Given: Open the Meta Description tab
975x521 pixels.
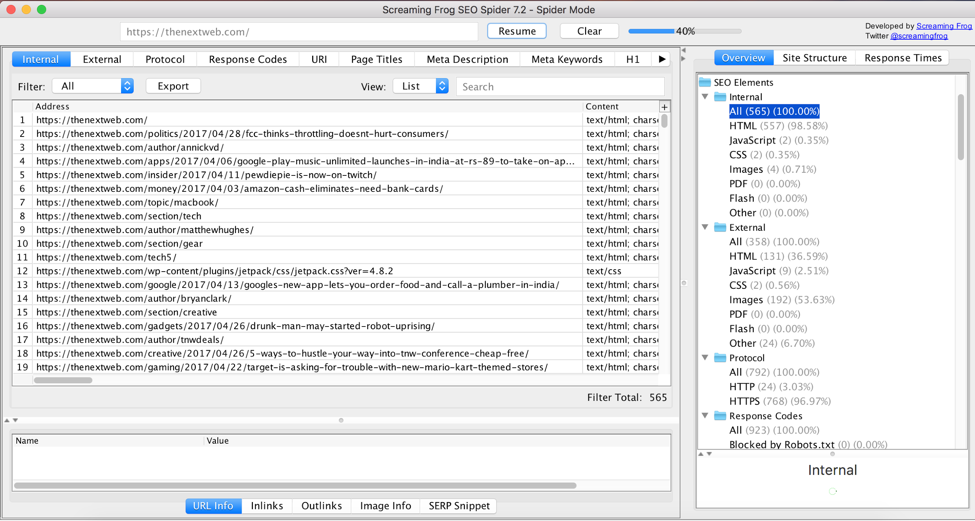Looking at the screenshot, I should tap(468, 59).
